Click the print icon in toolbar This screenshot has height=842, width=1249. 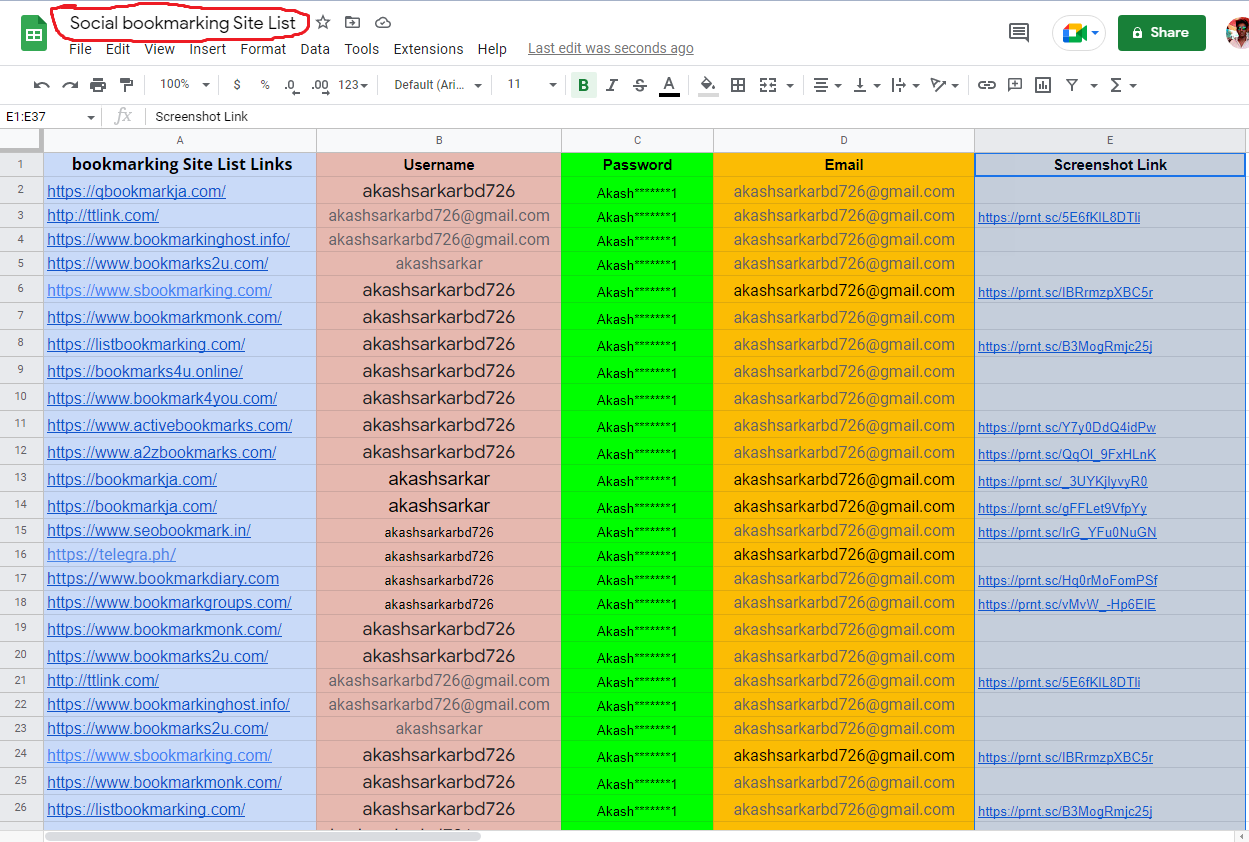point(98,85)
